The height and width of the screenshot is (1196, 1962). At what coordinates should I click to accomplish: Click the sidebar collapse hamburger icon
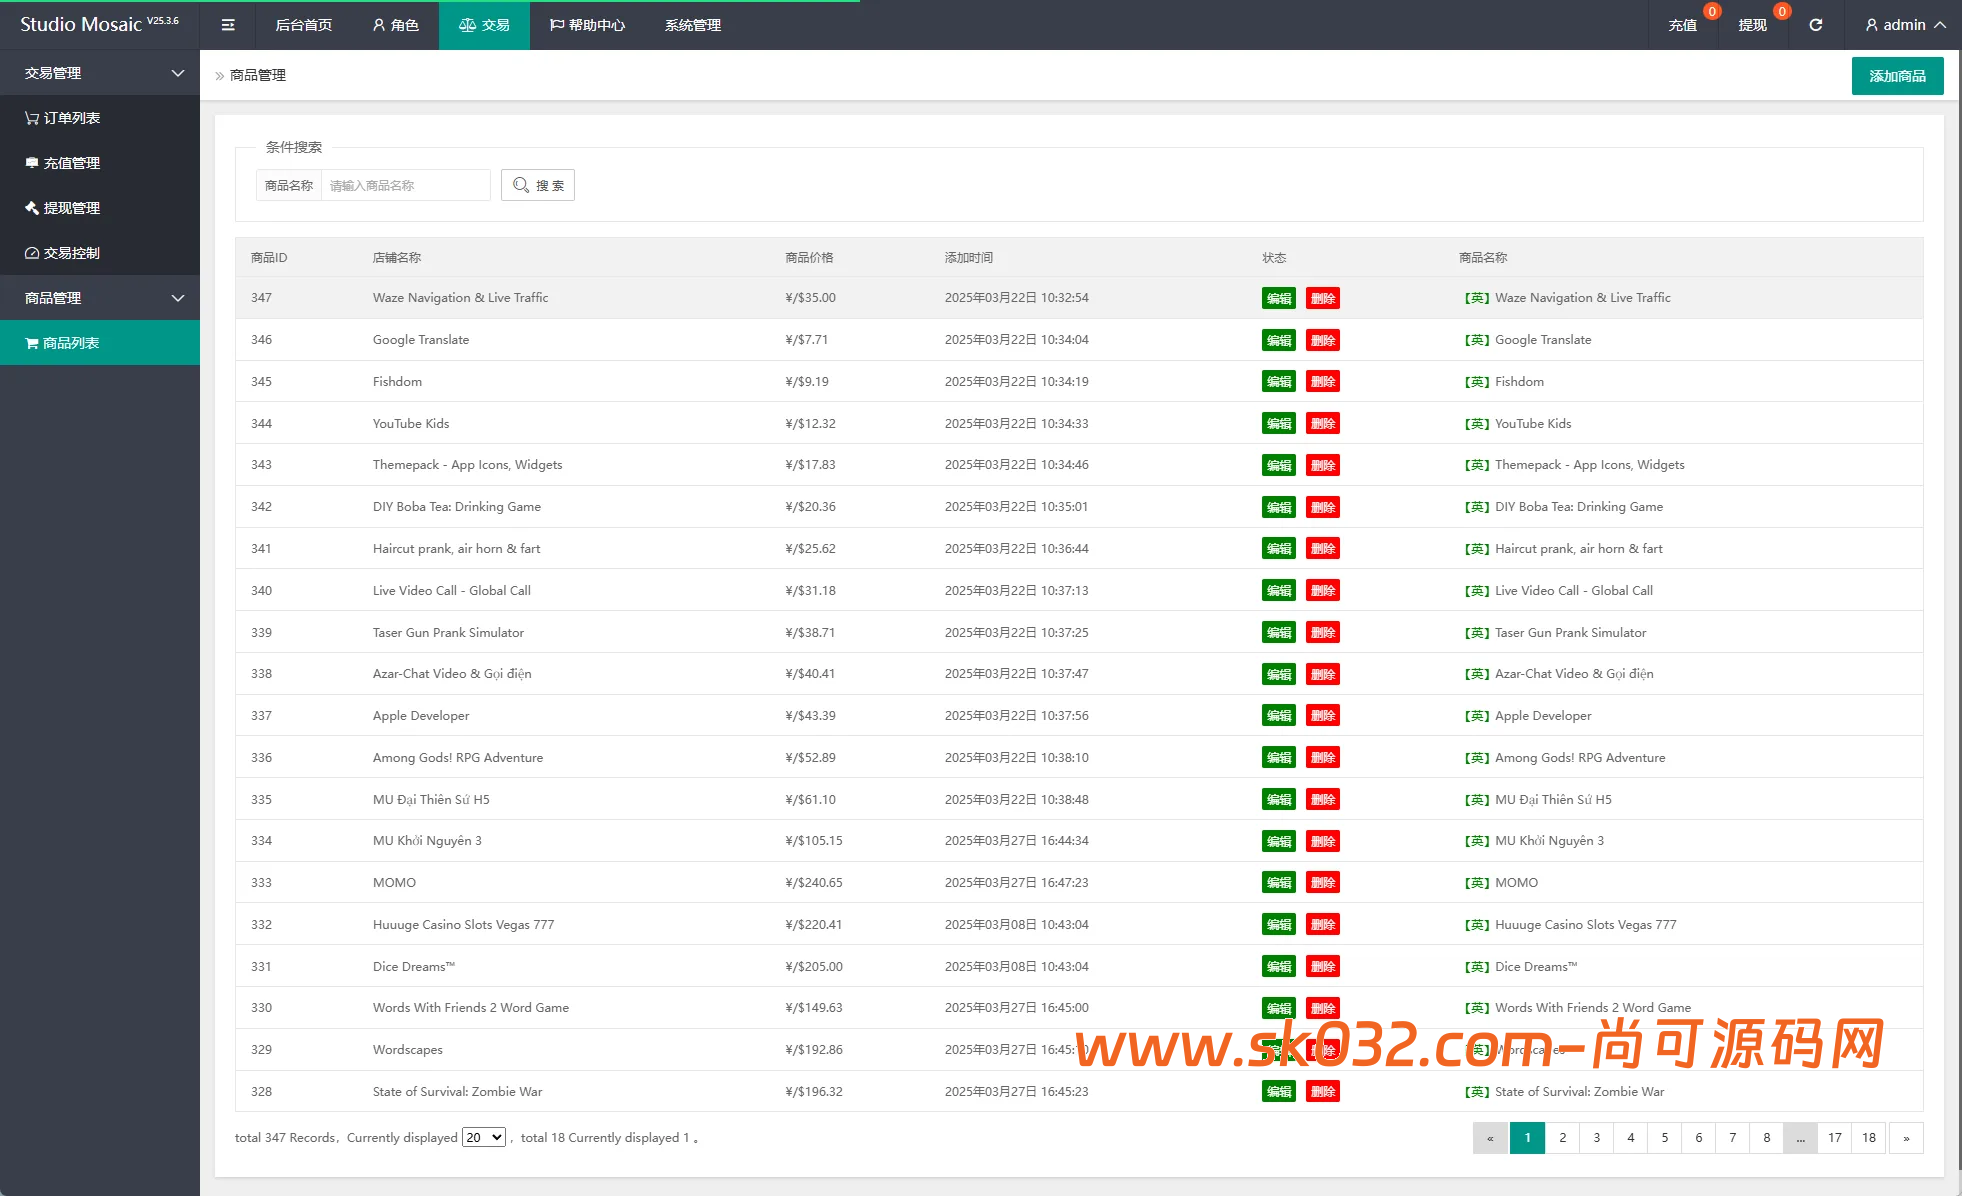[228, 25]
